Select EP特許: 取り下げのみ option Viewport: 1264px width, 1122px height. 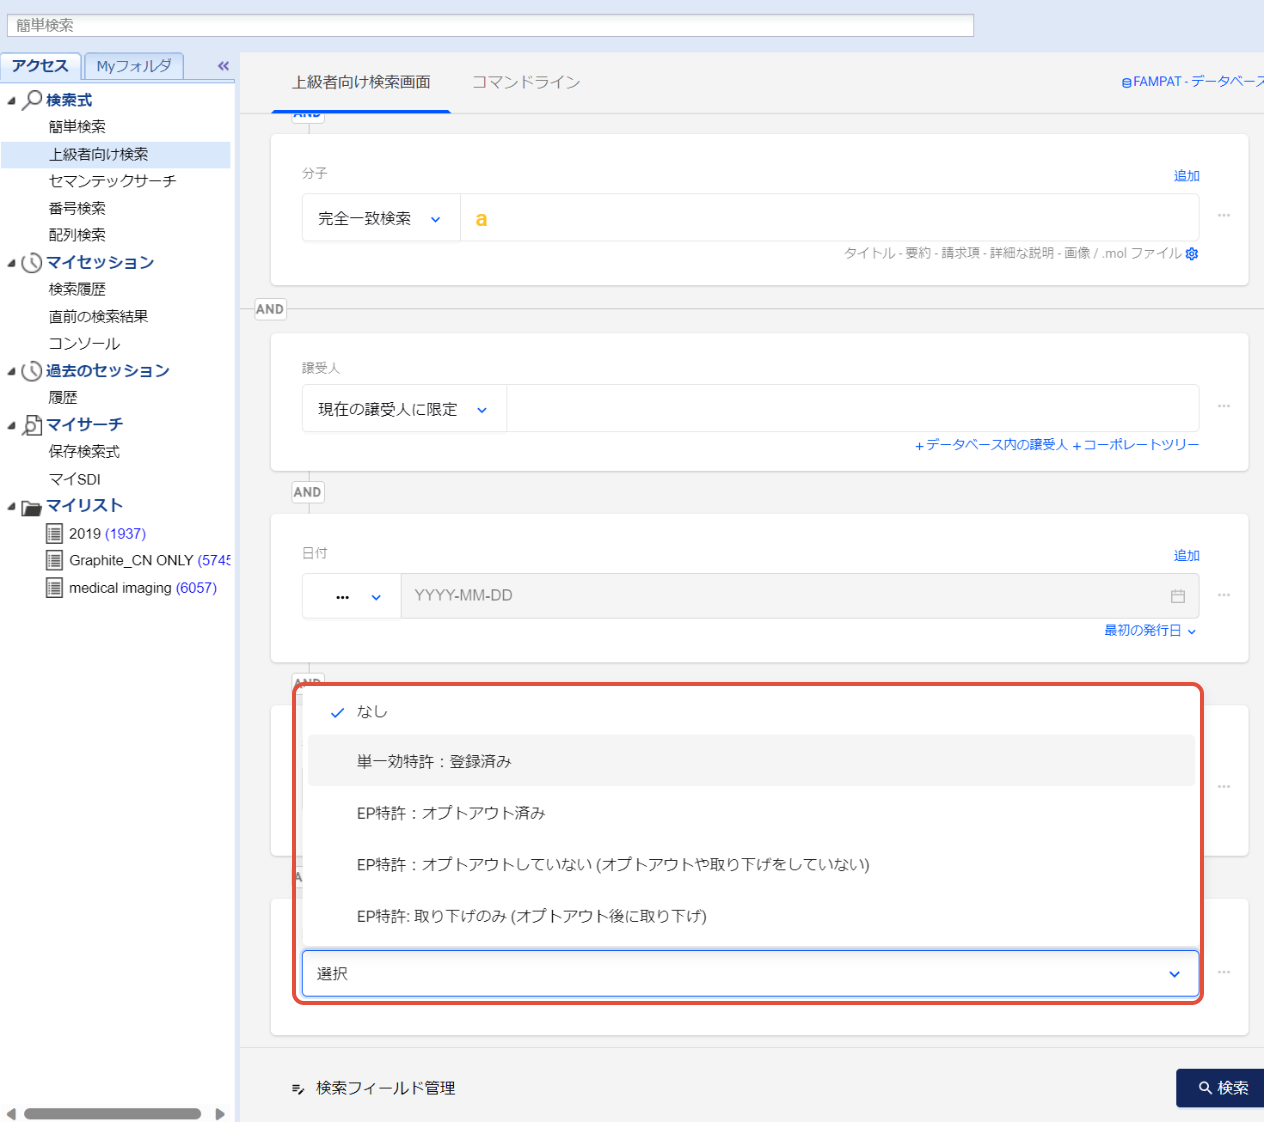[750, 916]
